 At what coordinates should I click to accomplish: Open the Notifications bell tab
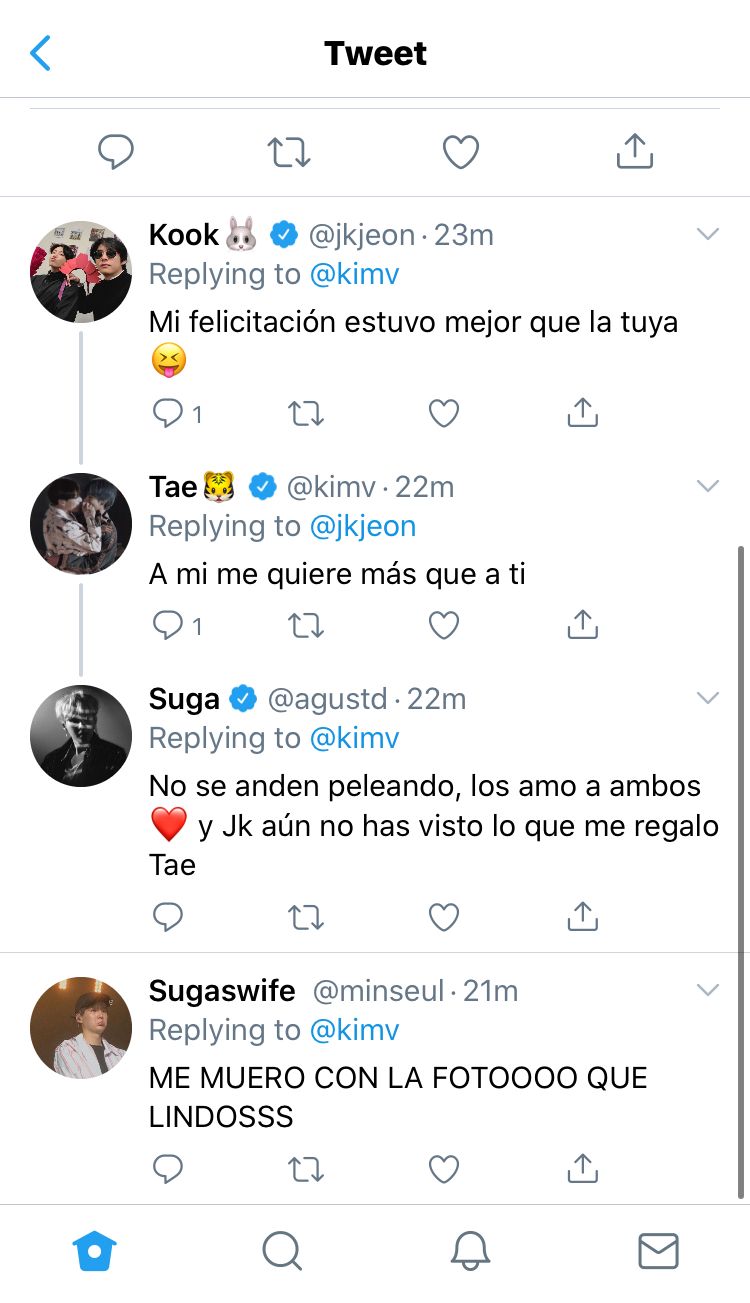pos(470,1251)
